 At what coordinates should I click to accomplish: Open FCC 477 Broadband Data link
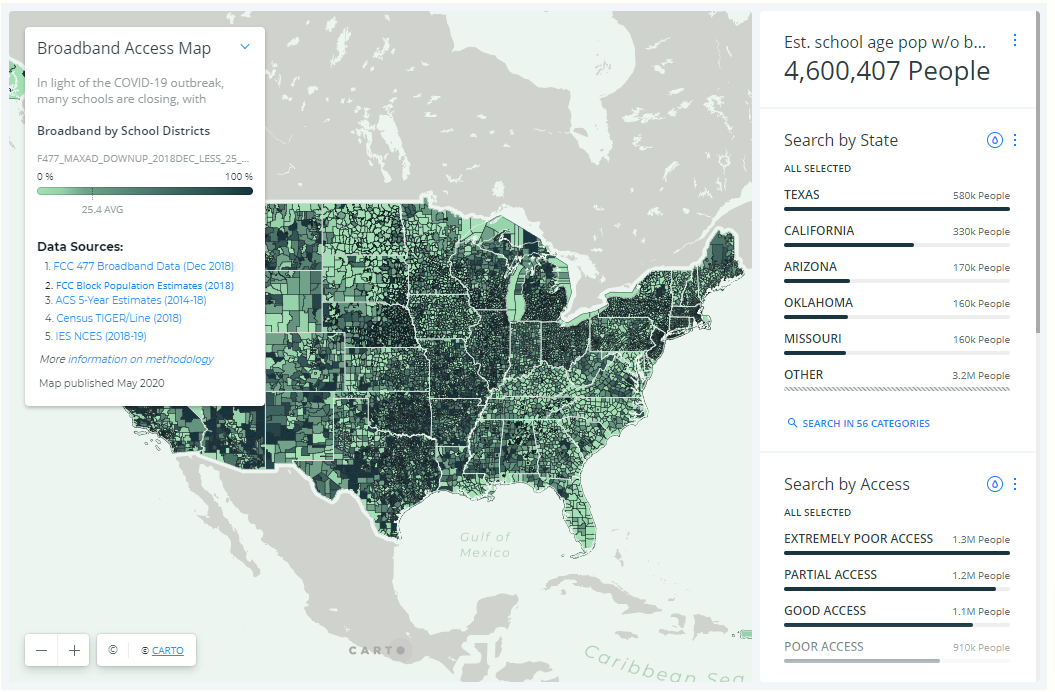(x=143, y=266)
